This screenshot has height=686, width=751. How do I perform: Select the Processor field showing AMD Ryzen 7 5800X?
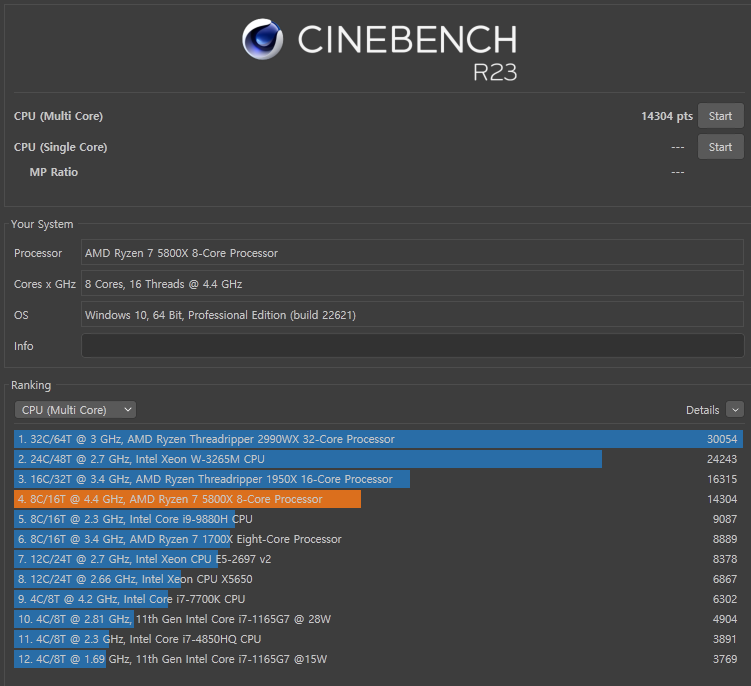[412, 252]
